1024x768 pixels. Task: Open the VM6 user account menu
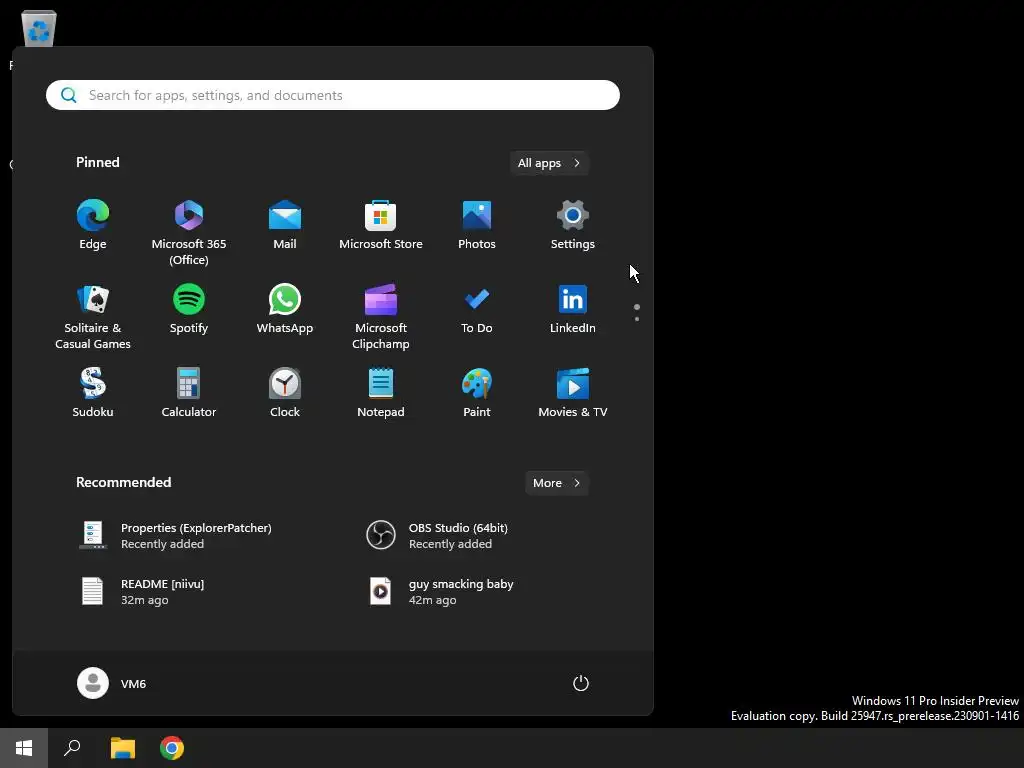pos(112,683)
